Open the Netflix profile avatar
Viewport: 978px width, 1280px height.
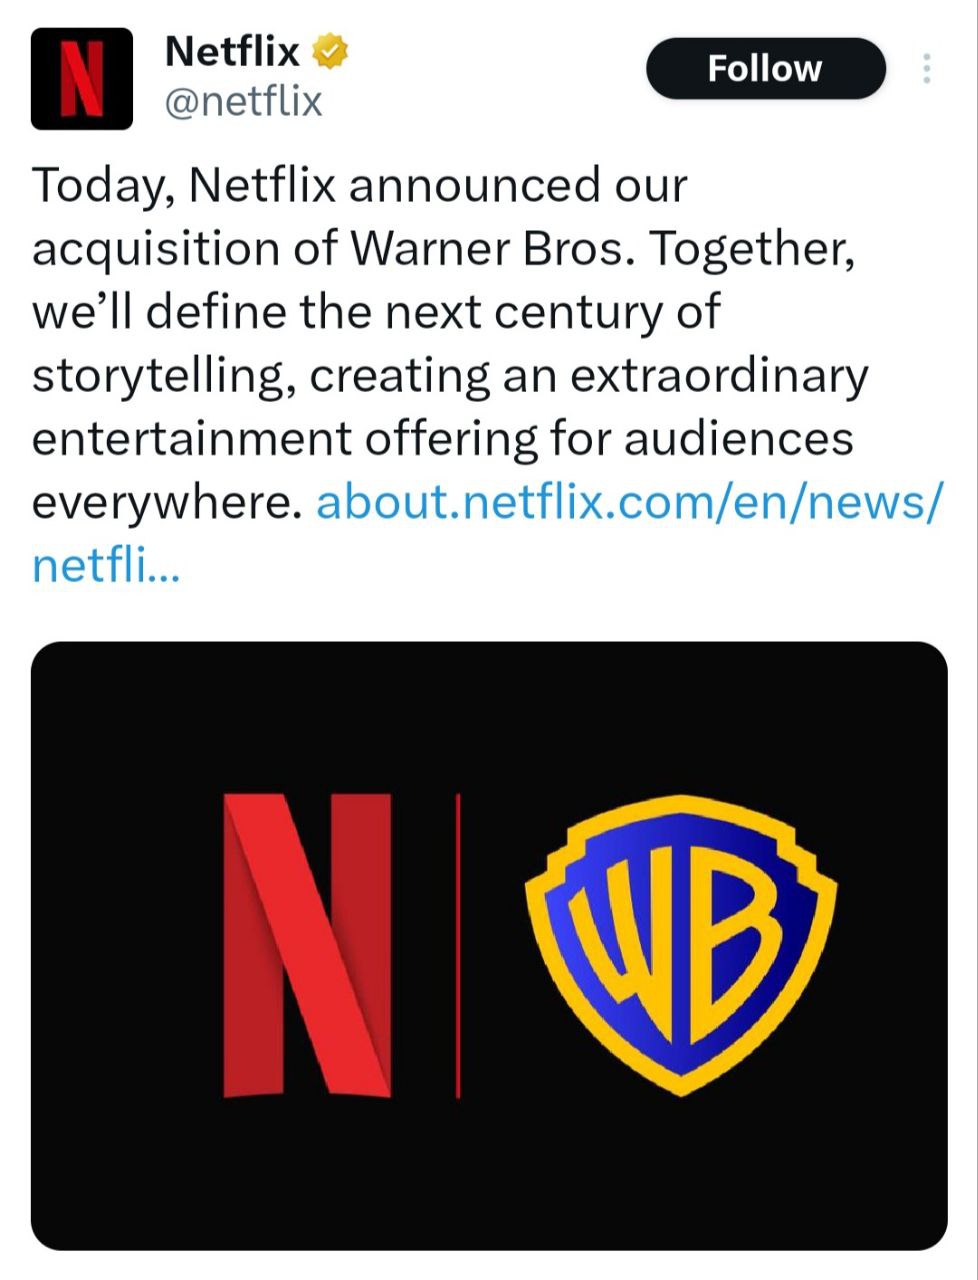[82, 79]
